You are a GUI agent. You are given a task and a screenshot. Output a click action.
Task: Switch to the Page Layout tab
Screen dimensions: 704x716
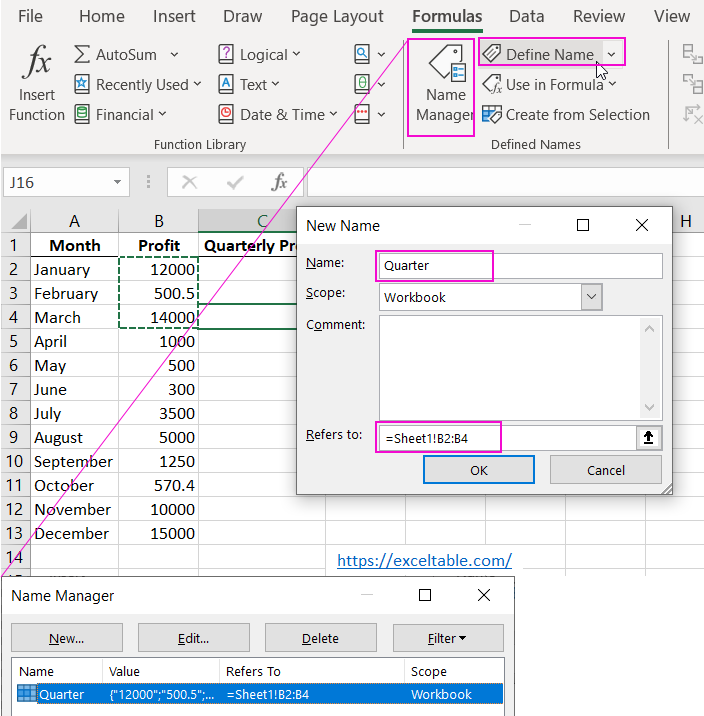[x=337, y=17]
